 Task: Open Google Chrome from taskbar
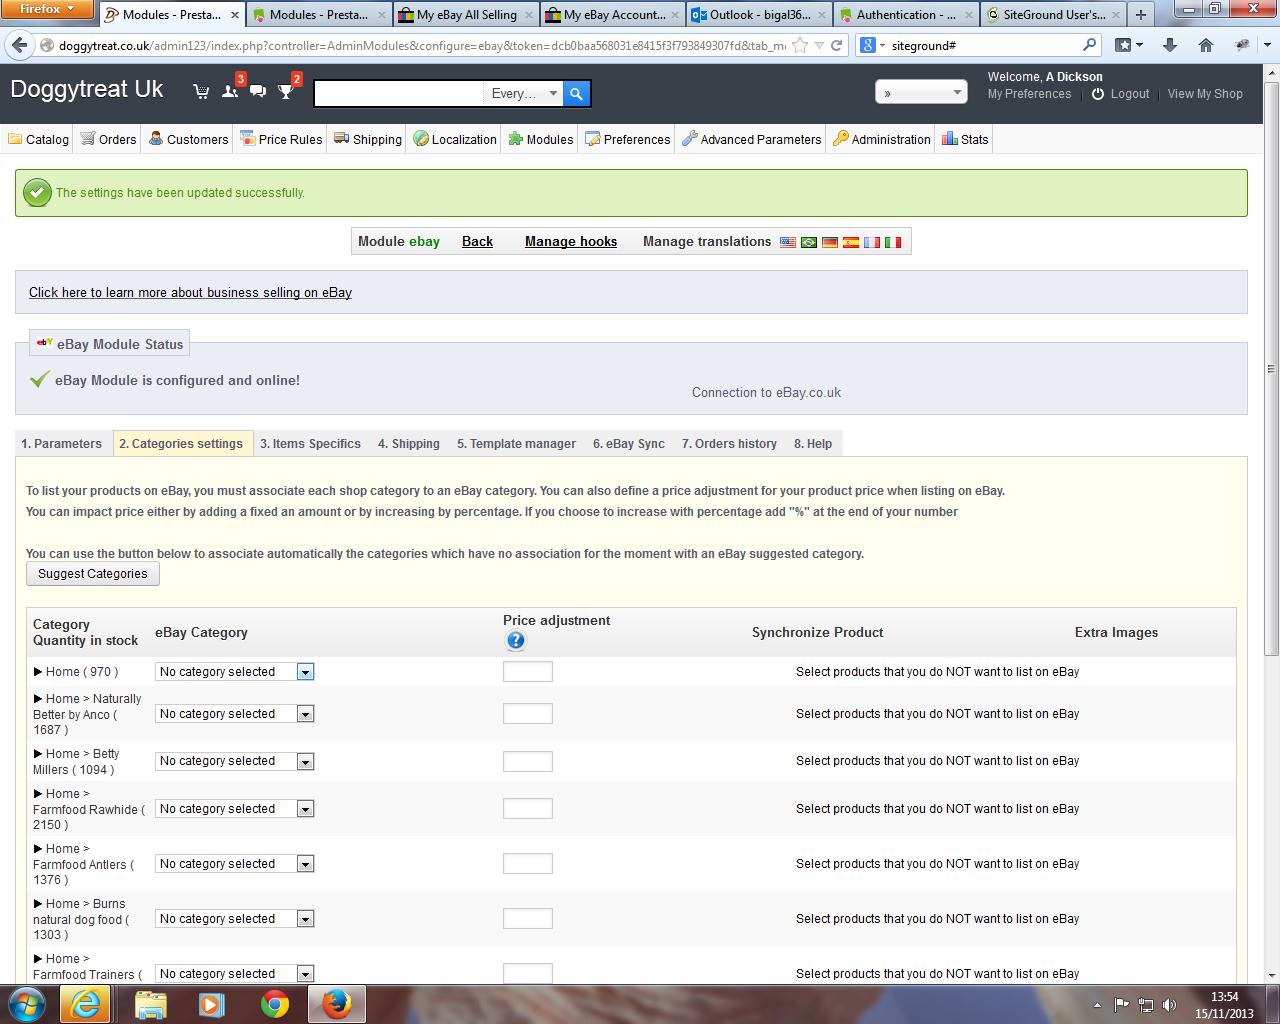tap(275, 1004)
